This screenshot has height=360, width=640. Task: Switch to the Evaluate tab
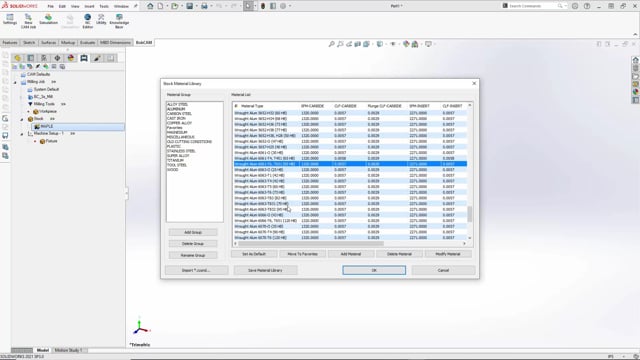click(x=87, y=42)
